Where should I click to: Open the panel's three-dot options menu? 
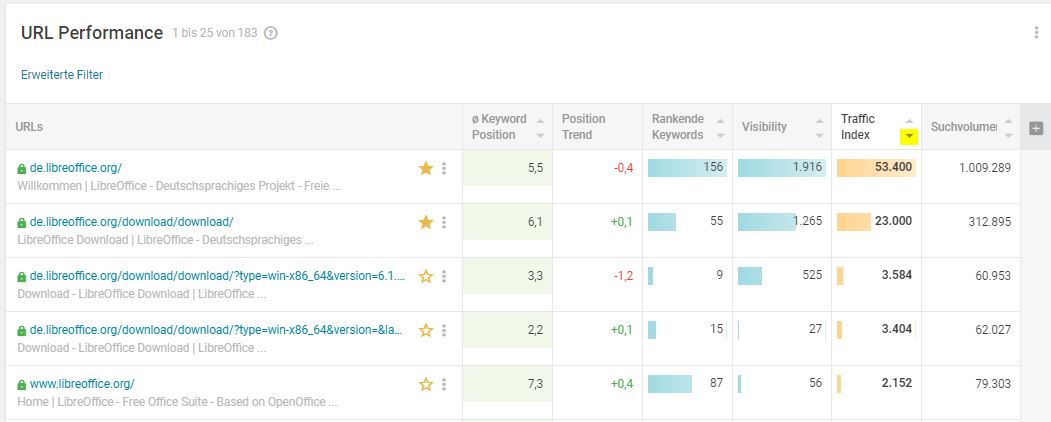1036,33
